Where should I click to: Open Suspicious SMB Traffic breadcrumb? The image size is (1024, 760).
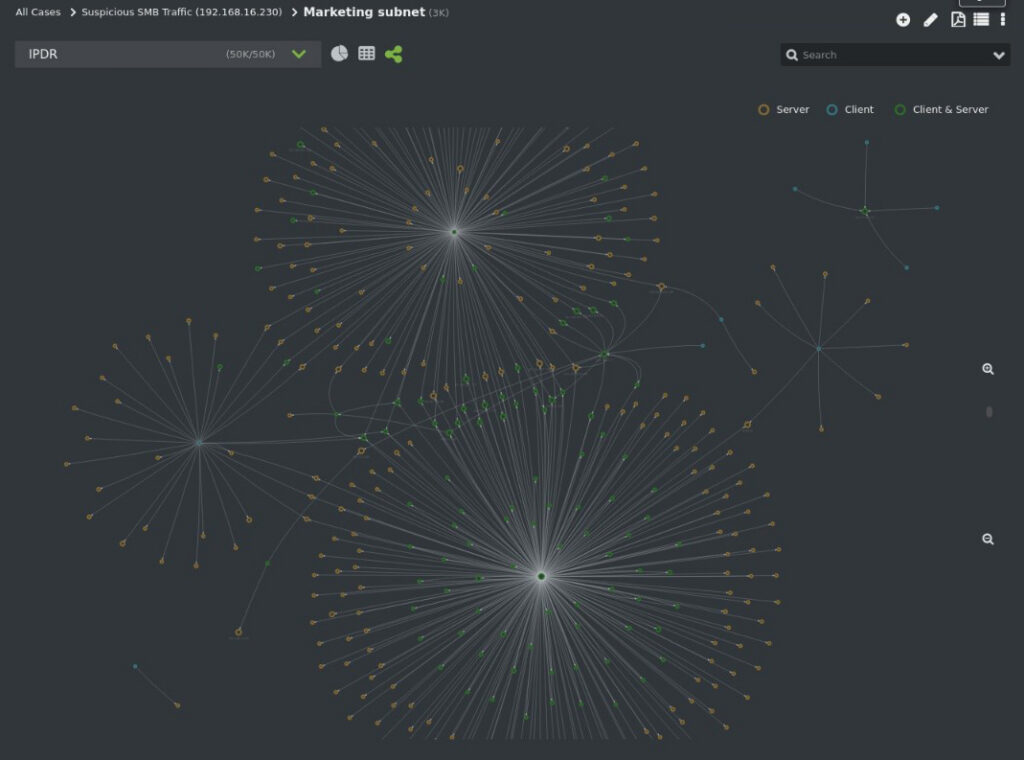(x=181, y=12)
